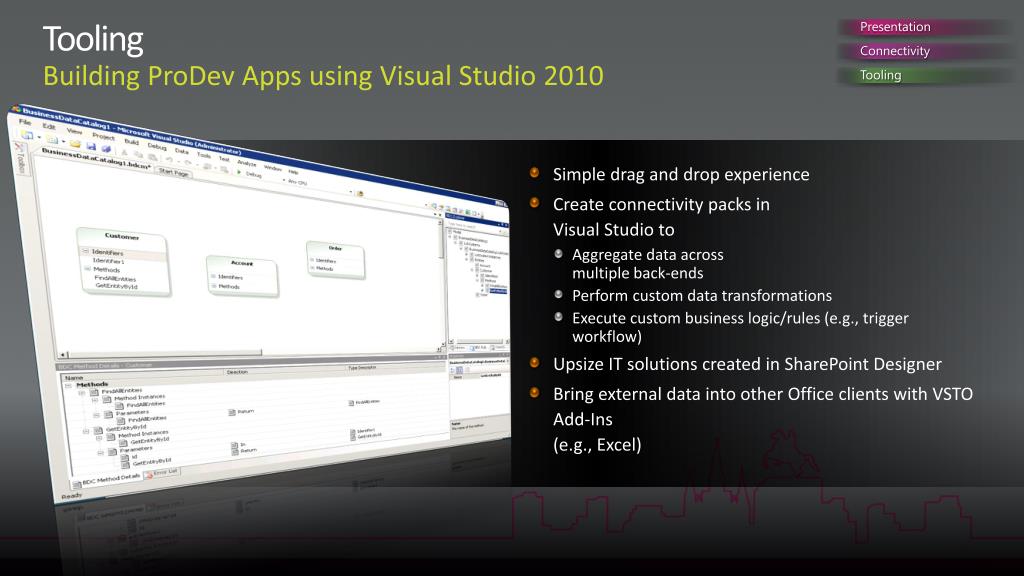Click the Ready status bar text
The image size is (1024, 576).
coord(71,496)
